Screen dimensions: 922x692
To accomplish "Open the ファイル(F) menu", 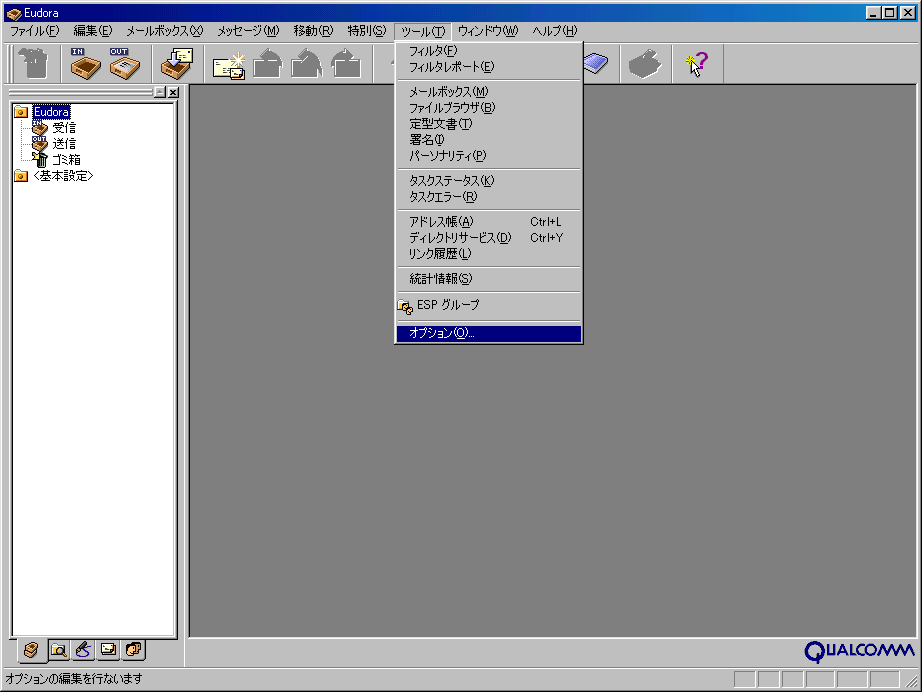I will click(35, 31).
